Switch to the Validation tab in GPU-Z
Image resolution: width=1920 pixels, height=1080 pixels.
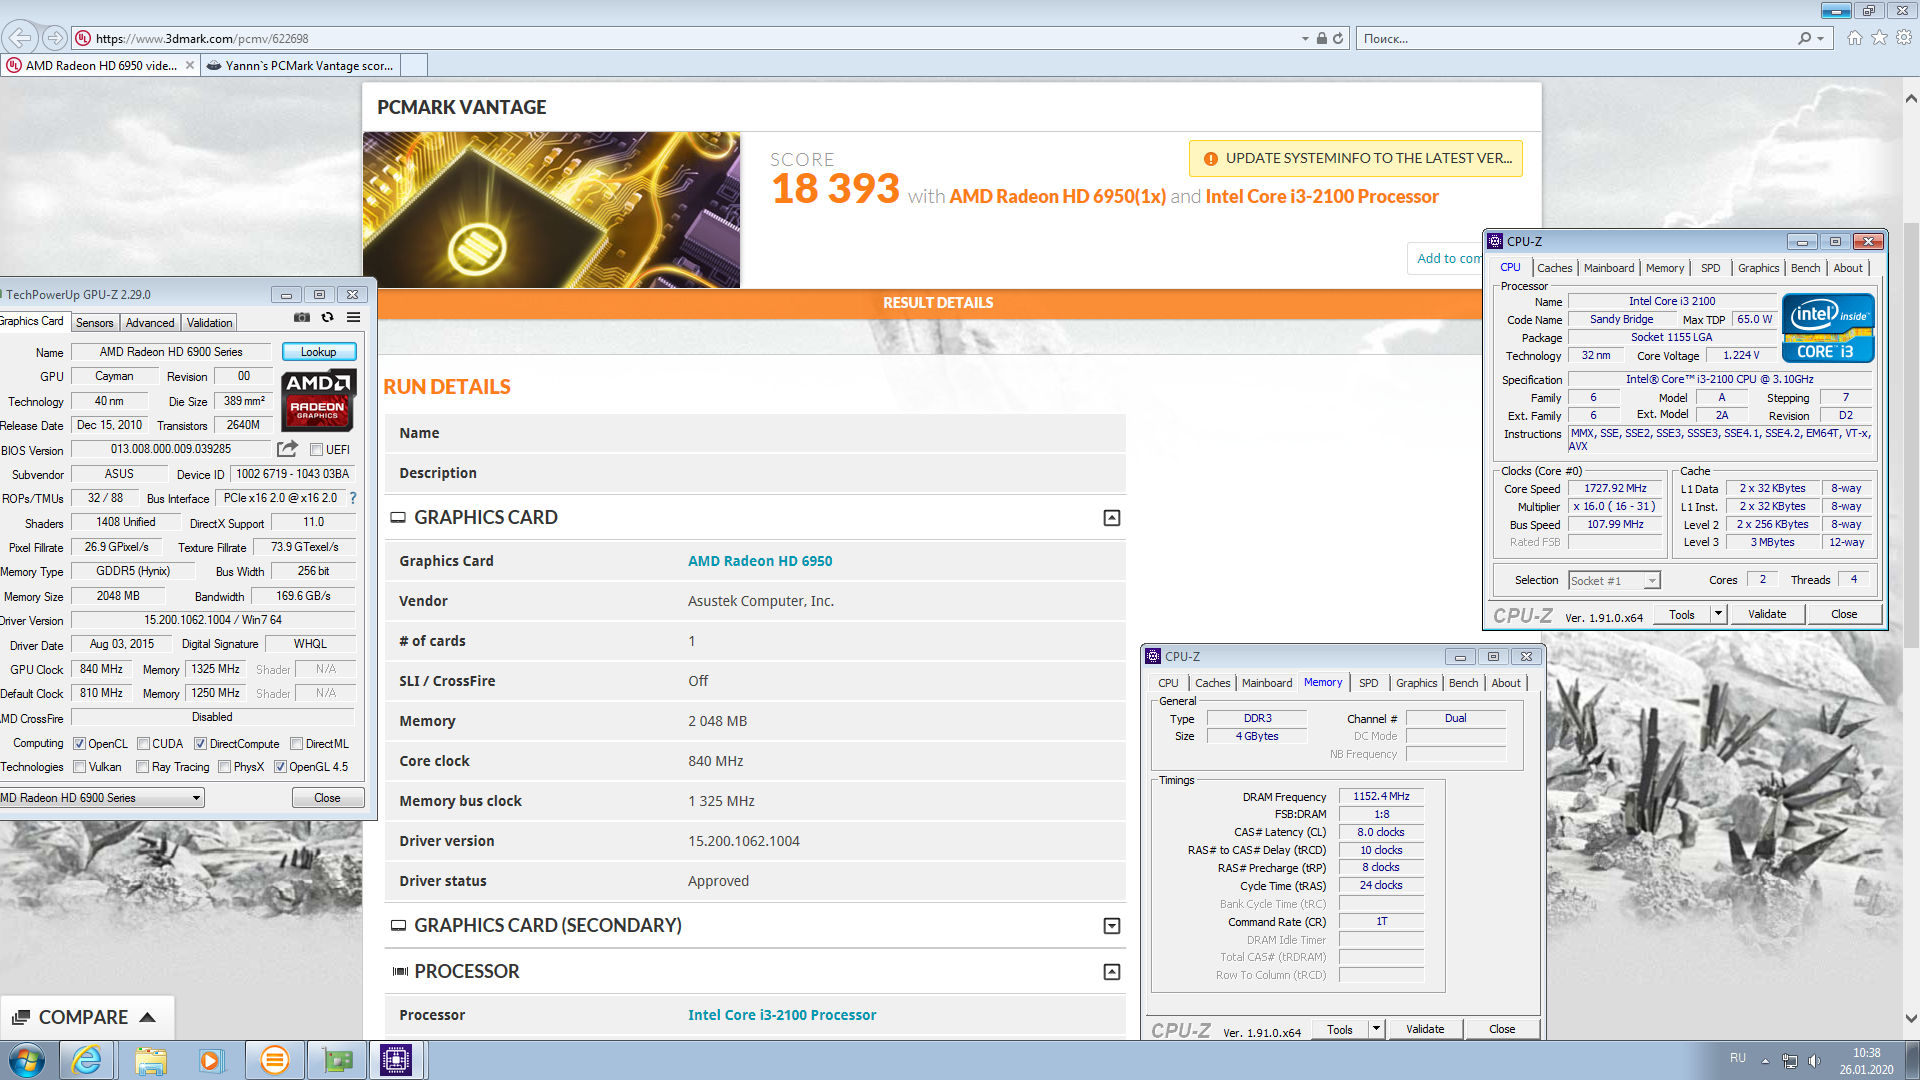coord(210,323)
